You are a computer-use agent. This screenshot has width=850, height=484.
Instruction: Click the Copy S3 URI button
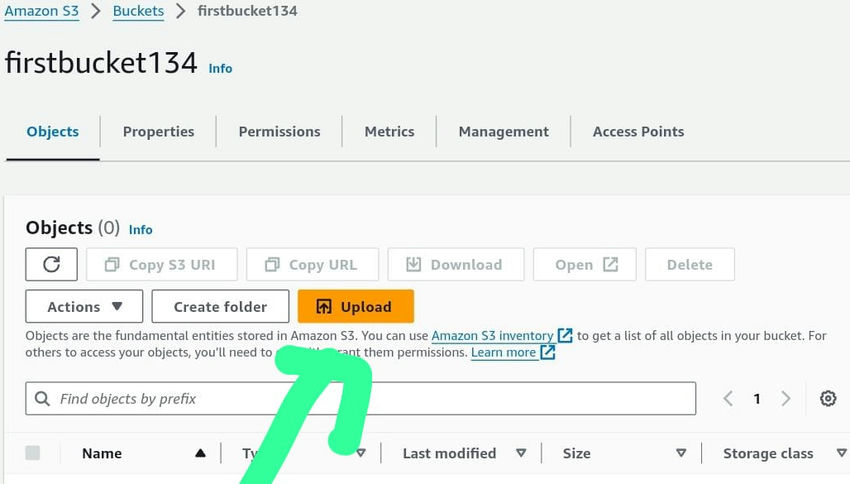pyautogui.click(x=162, y=264)
